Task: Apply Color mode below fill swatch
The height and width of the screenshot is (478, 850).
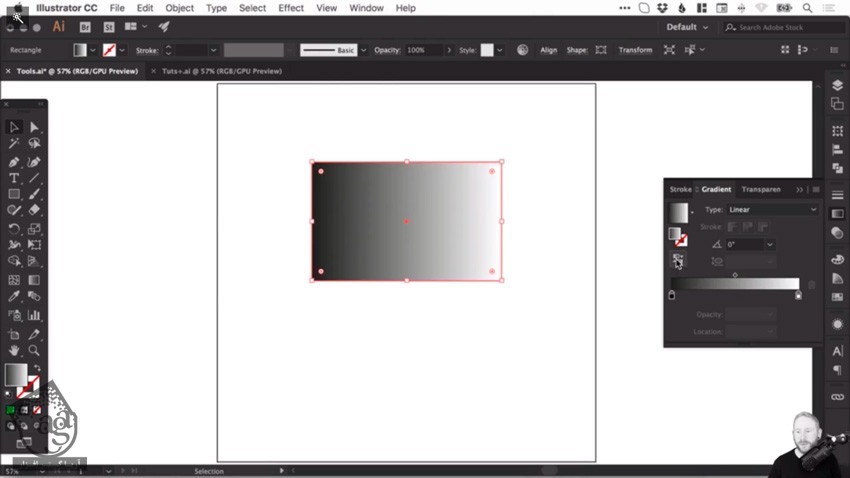Action: point(10,410)
